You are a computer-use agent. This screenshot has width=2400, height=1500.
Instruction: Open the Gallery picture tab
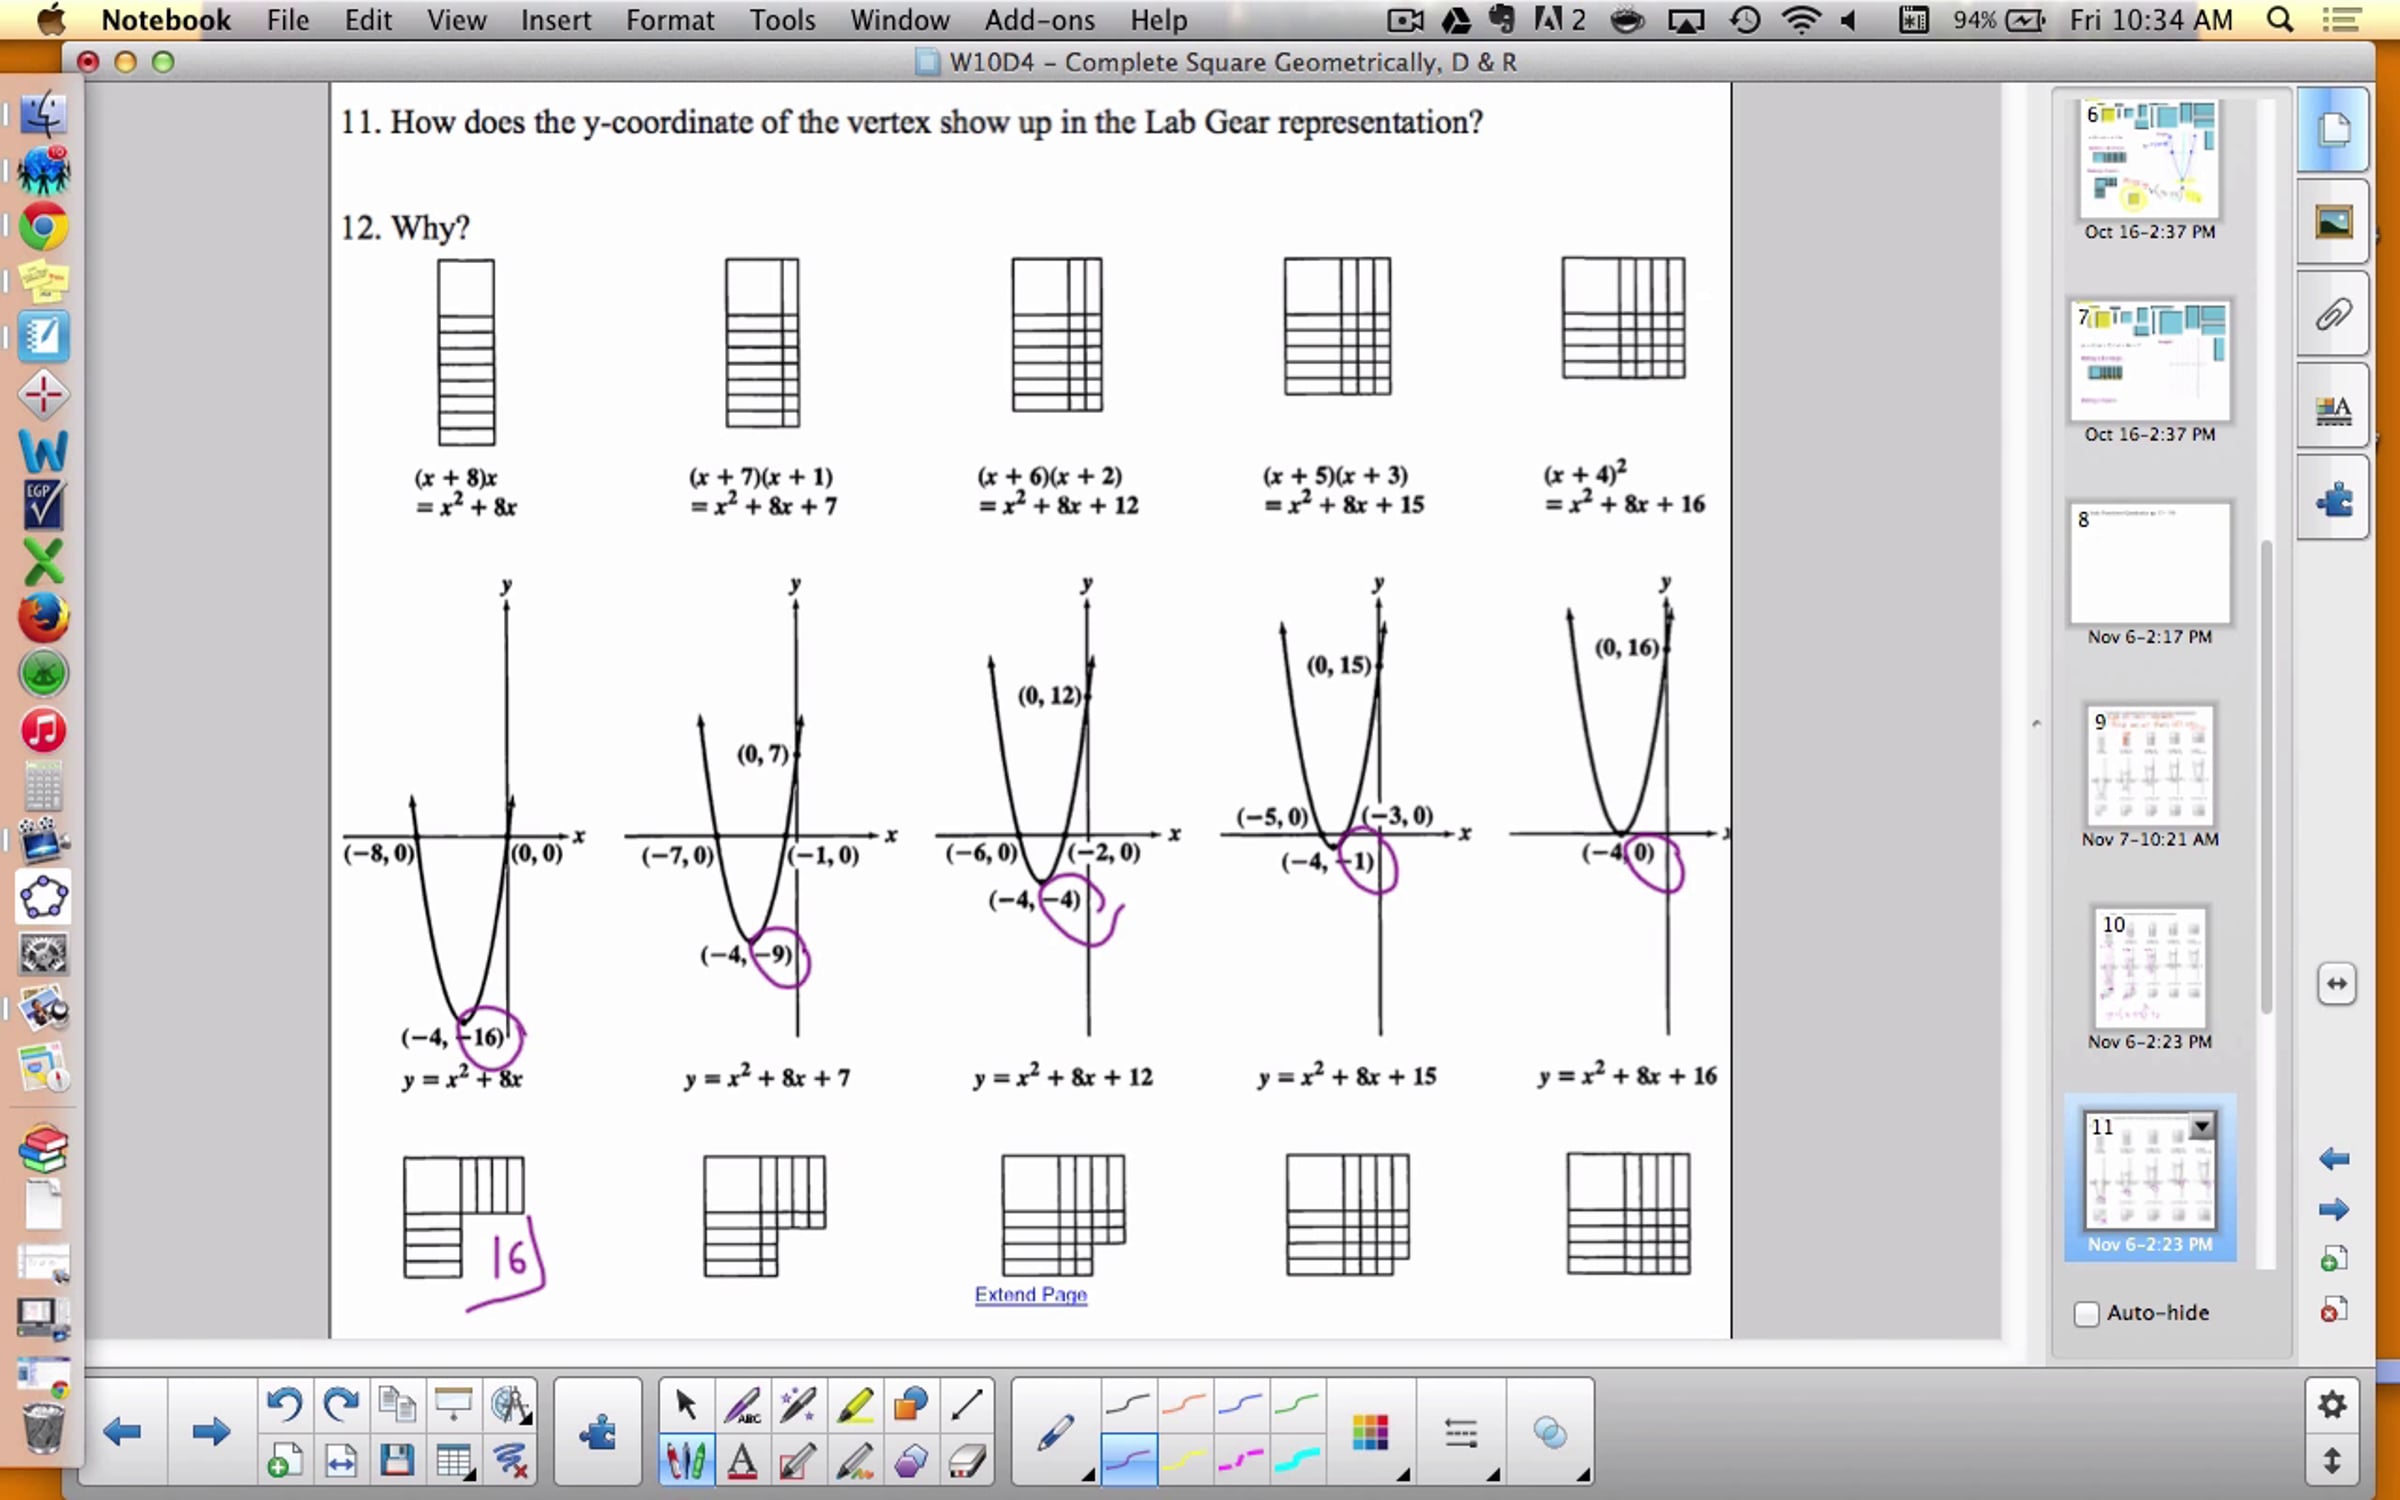[2333, 223]
